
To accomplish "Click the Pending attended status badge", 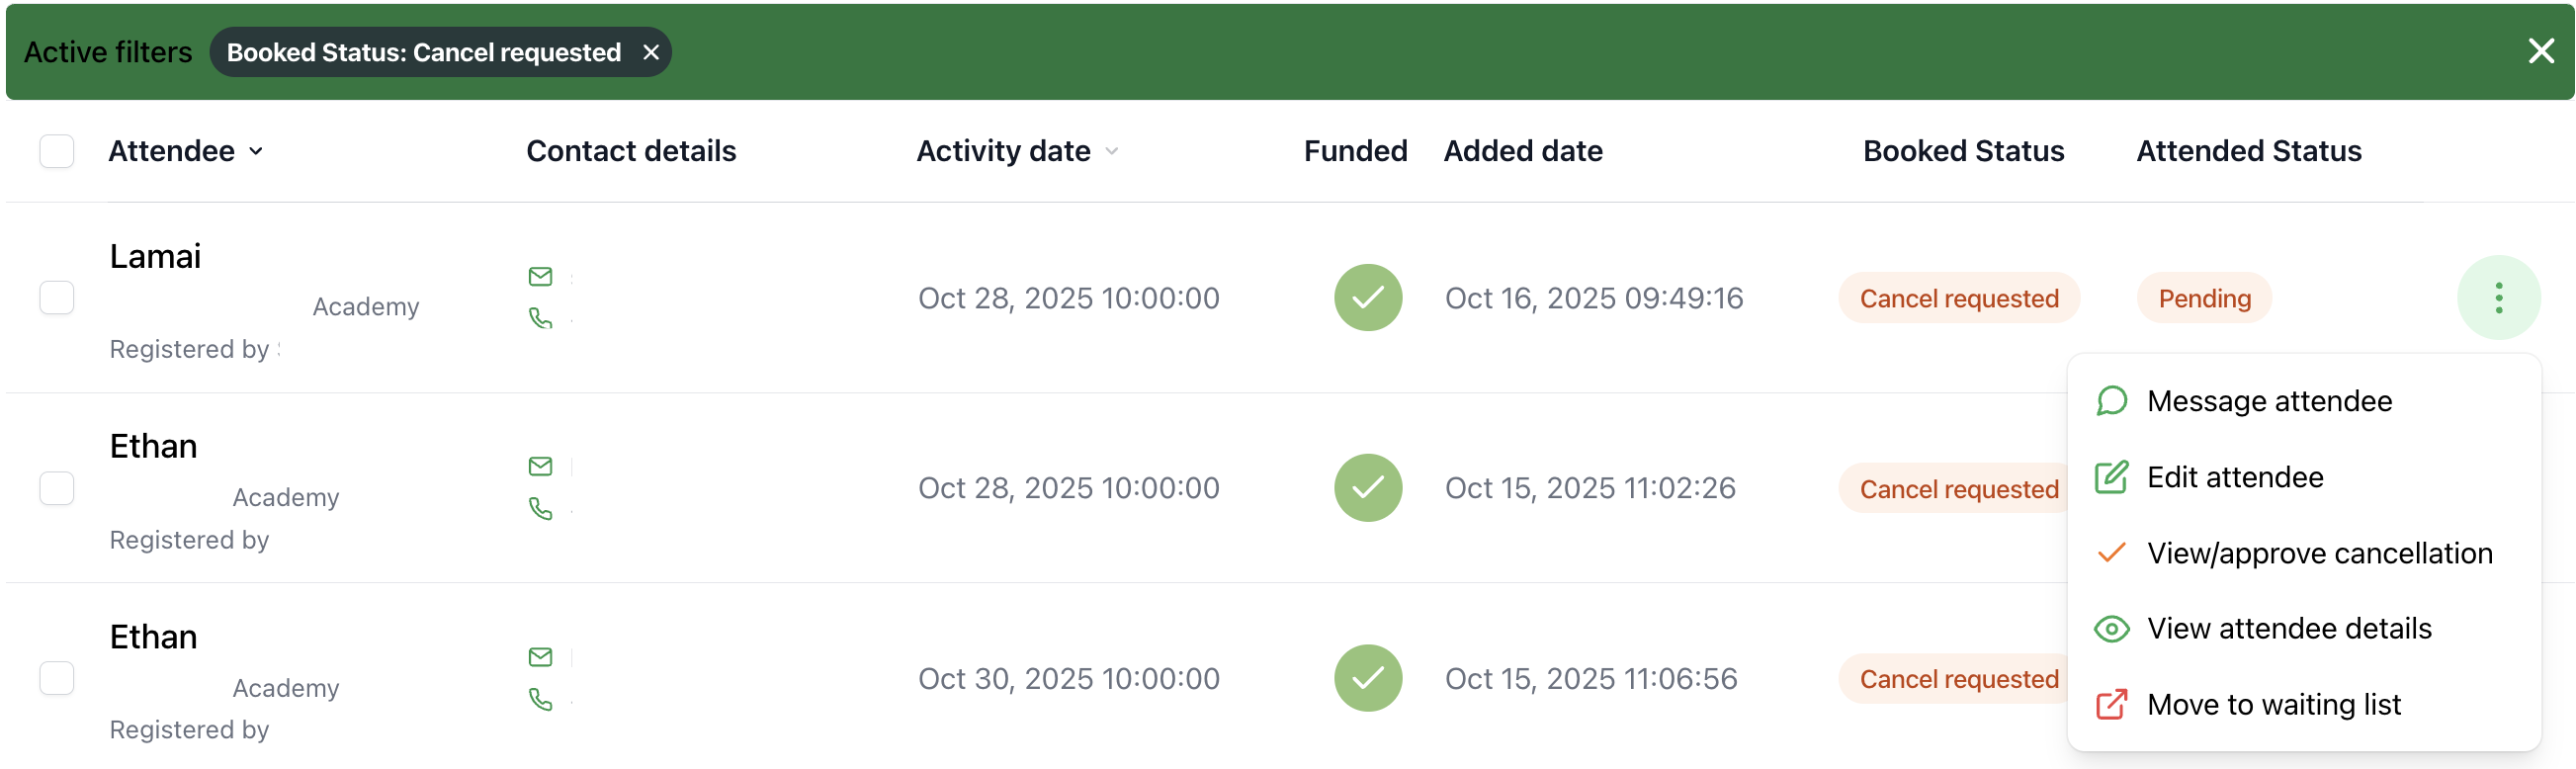I will tap(2203, 297).
